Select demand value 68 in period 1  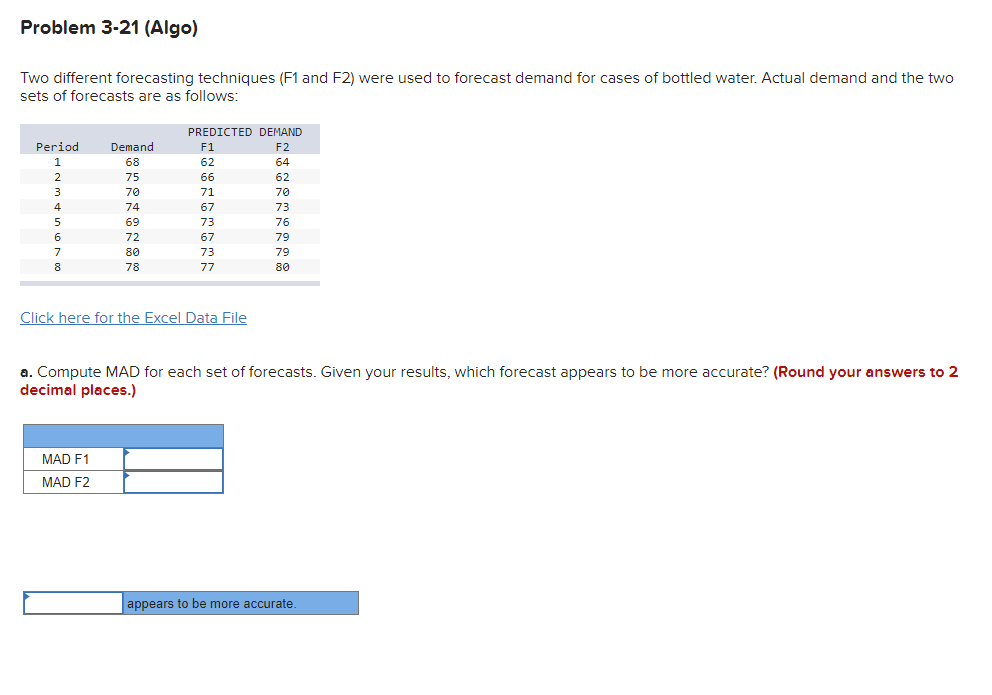(x=132, y=161)
